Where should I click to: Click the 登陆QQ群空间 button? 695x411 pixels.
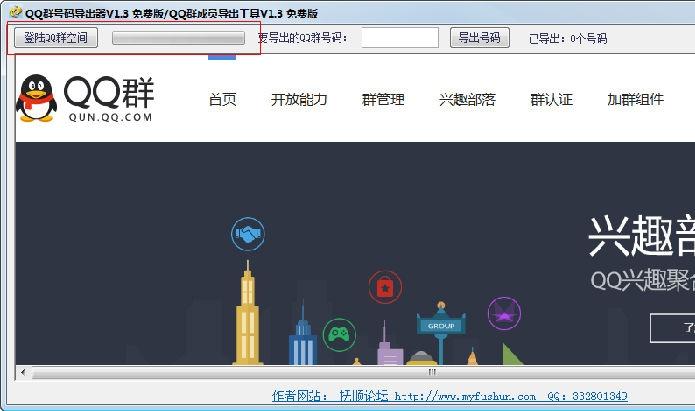click(56, 38)
